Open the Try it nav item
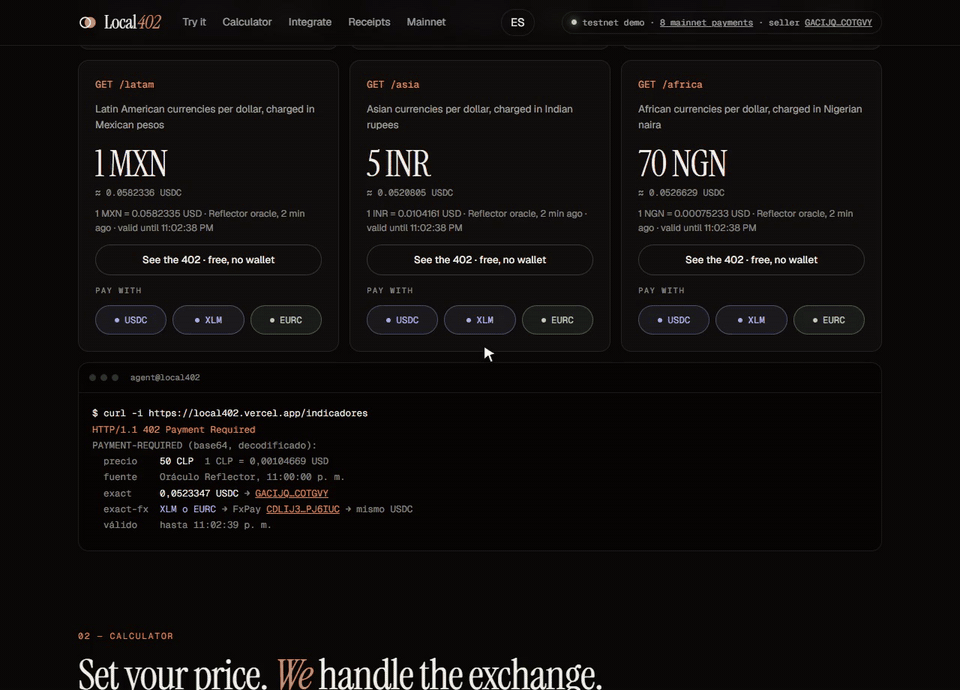 click(x=194, y=22)
